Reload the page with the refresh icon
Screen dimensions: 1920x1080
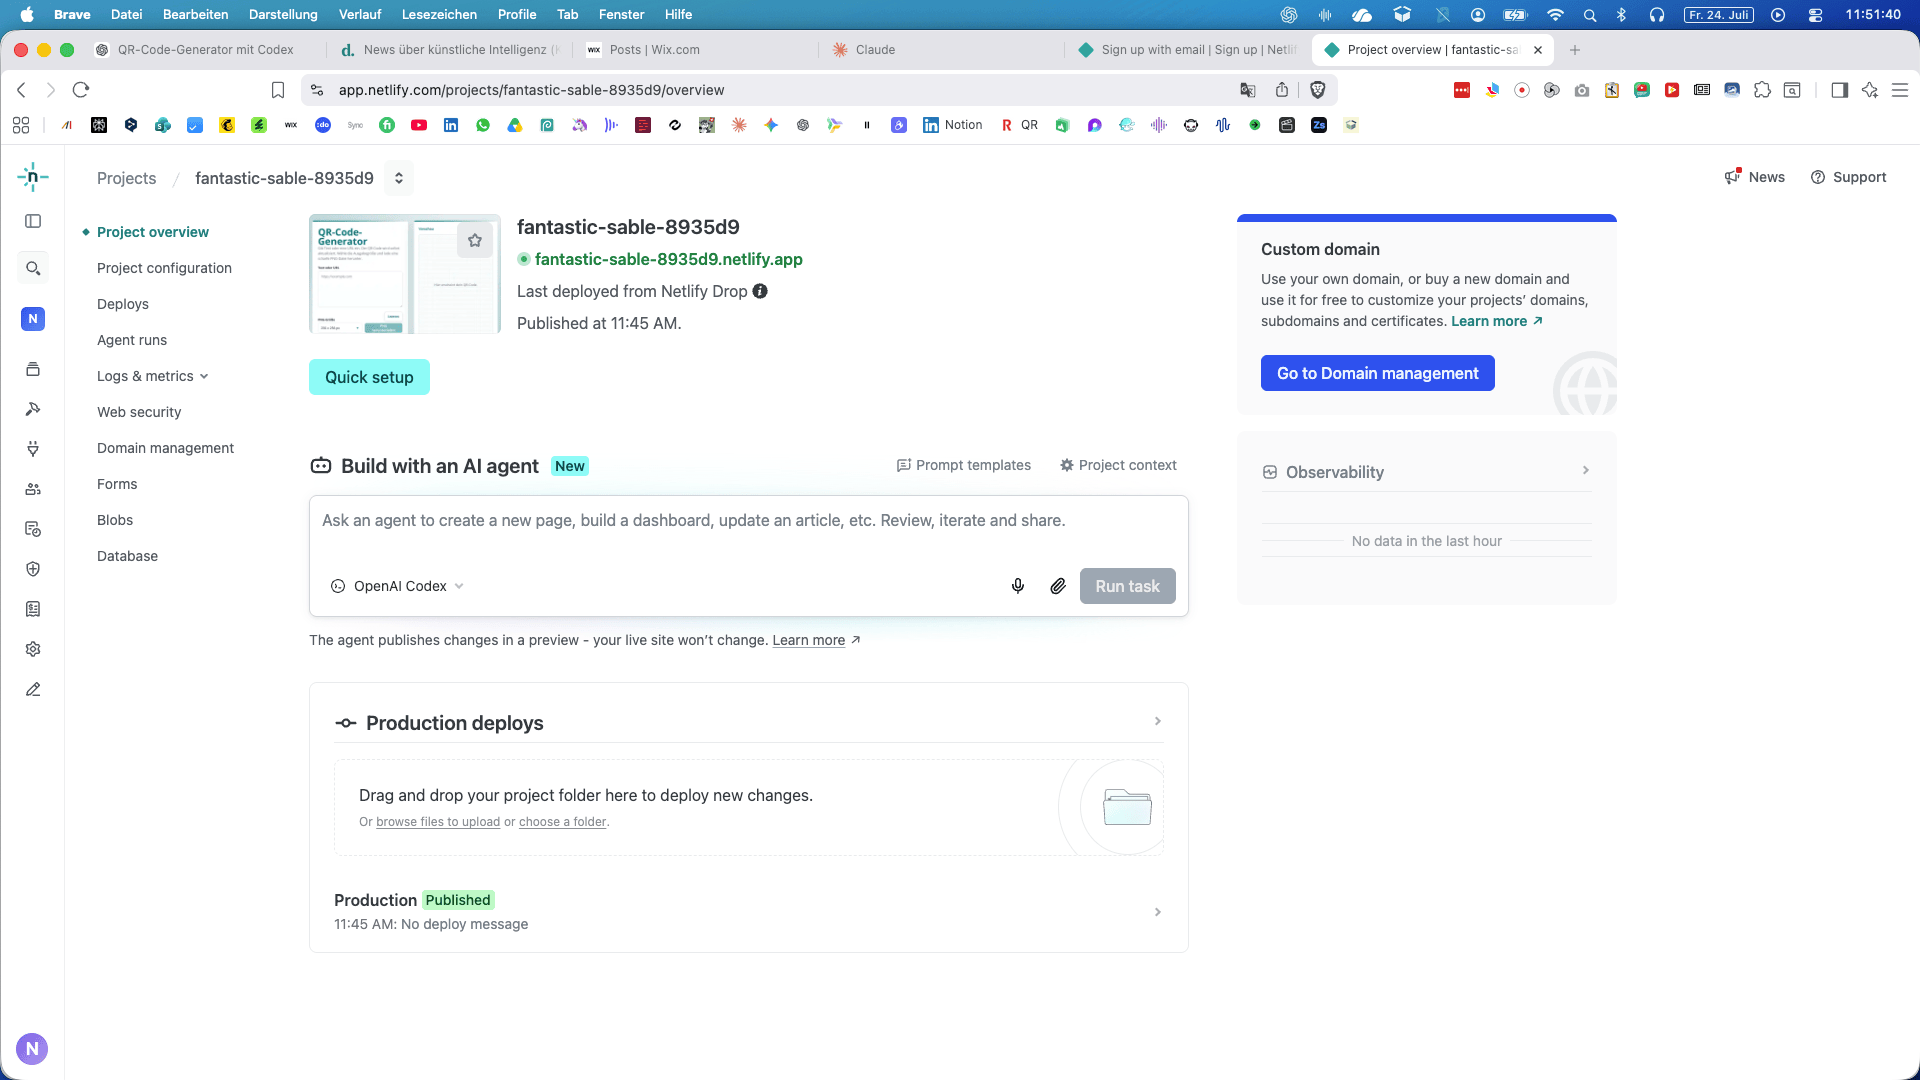pyautogui.click(x=81, y=90)
